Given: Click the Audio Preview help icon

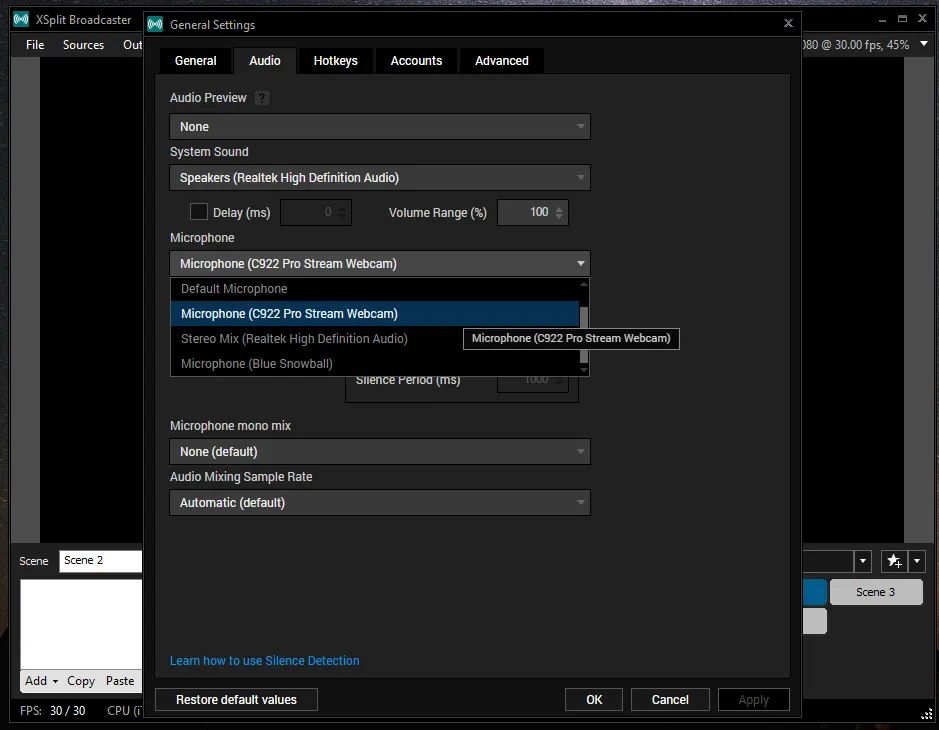Looking at the screenshot, I should click(262, 98).
